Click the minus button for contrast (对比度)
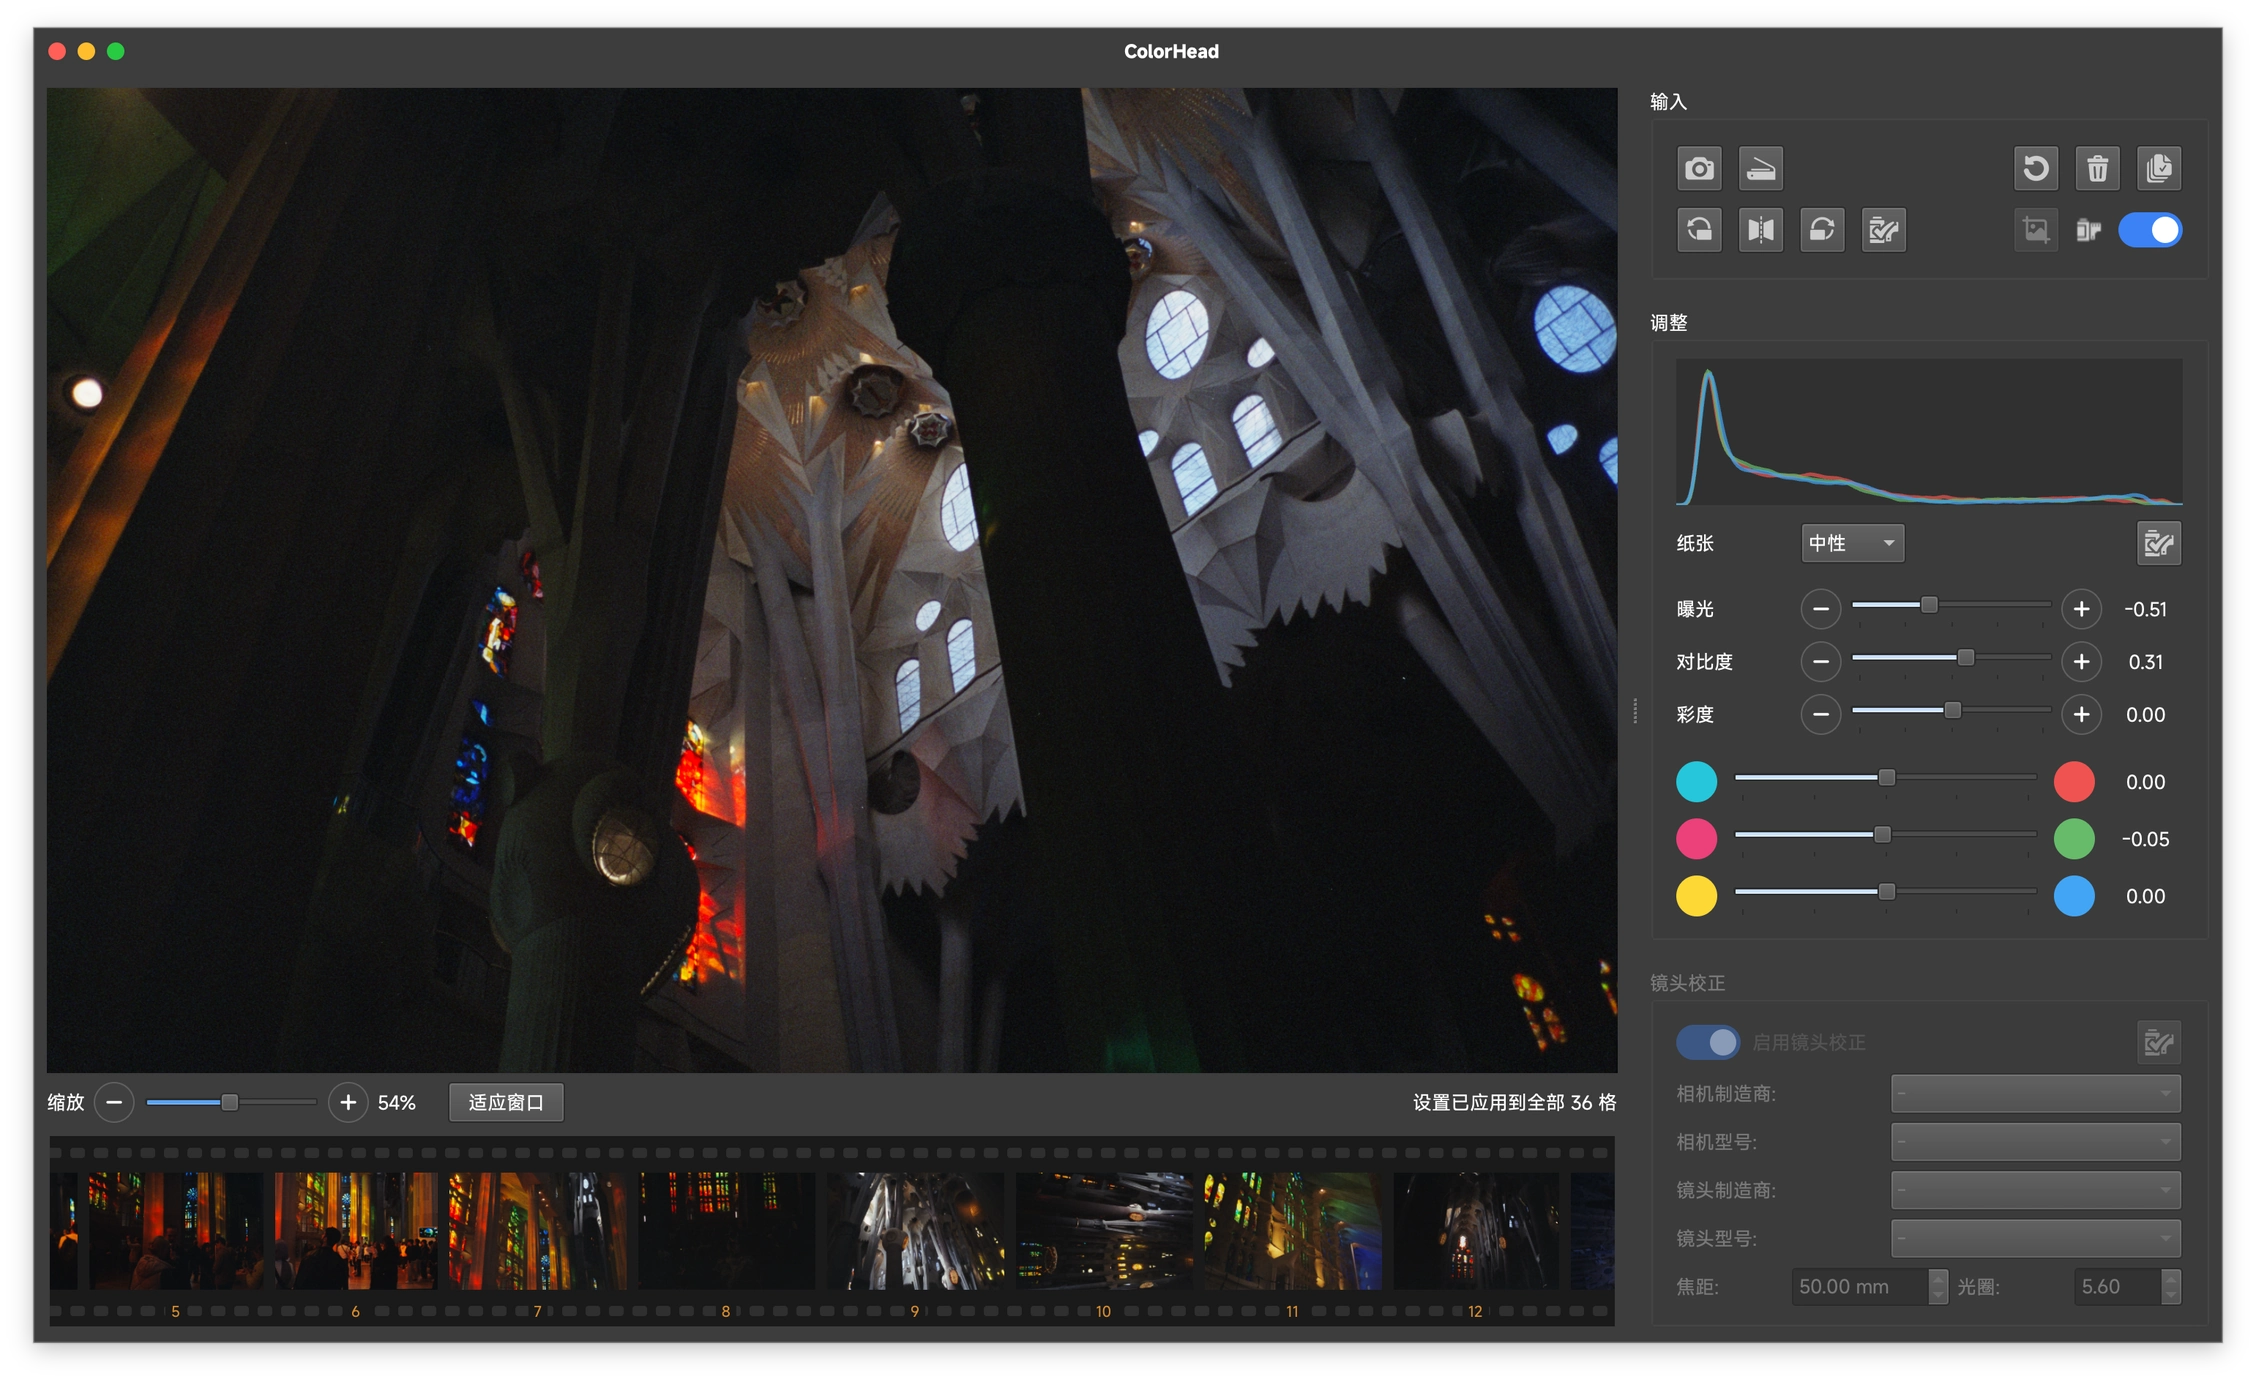Screen dimensions: 2256x1382 tap(1821, 662)
